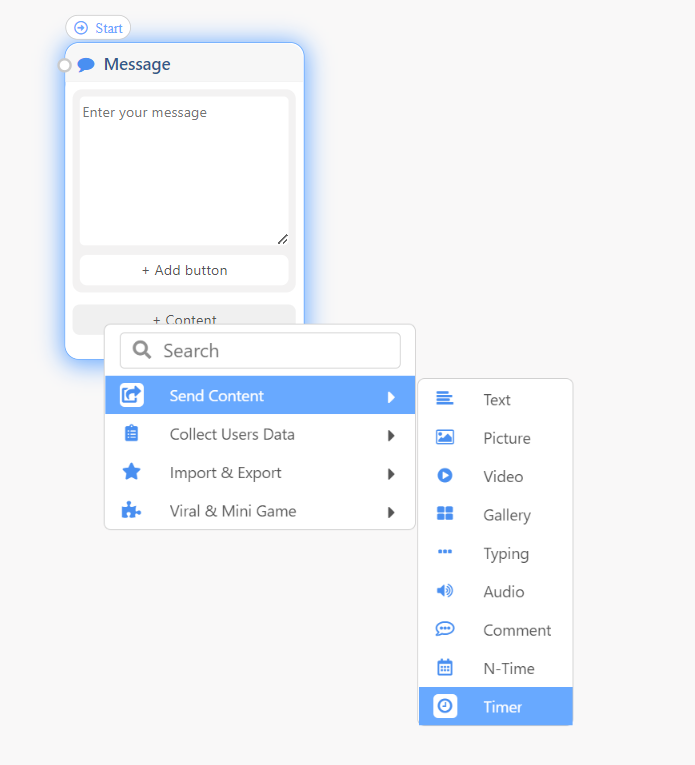This screenshot has width=695, height=765.
Task: Click the Comment chat bubble icon
Action: click(x=444, y=629)
